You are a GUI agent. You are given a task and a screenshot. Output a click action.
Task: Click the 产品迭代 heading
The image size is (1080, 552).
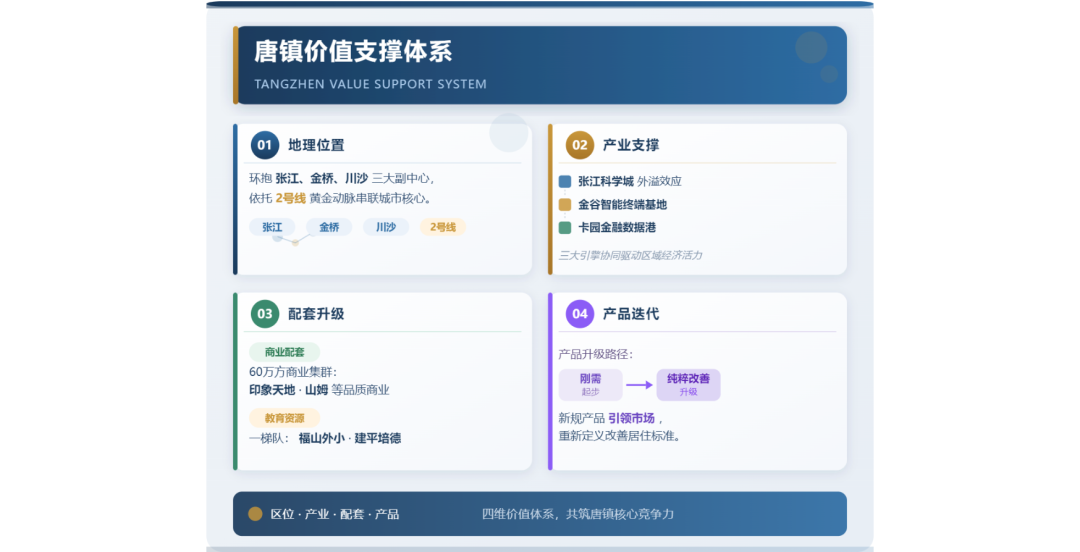[631, 314]
